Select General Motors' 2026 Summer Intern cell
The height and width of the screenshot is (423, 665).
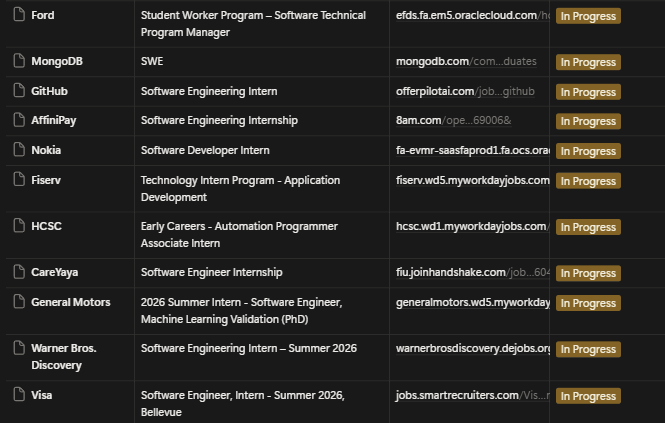(x=262, y=311)
